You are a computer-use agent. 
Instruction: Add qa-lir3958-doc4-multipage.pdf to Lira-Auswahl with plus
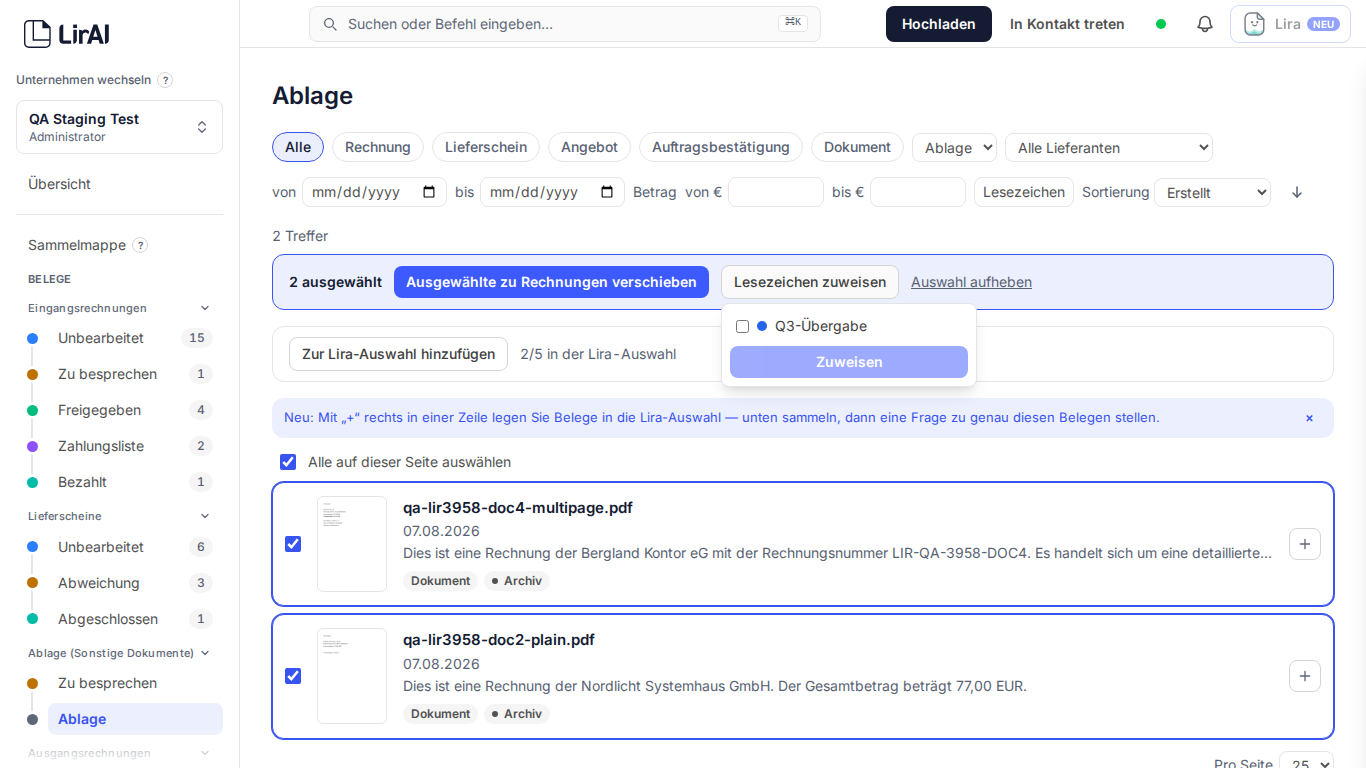[x=1305, y=544]
